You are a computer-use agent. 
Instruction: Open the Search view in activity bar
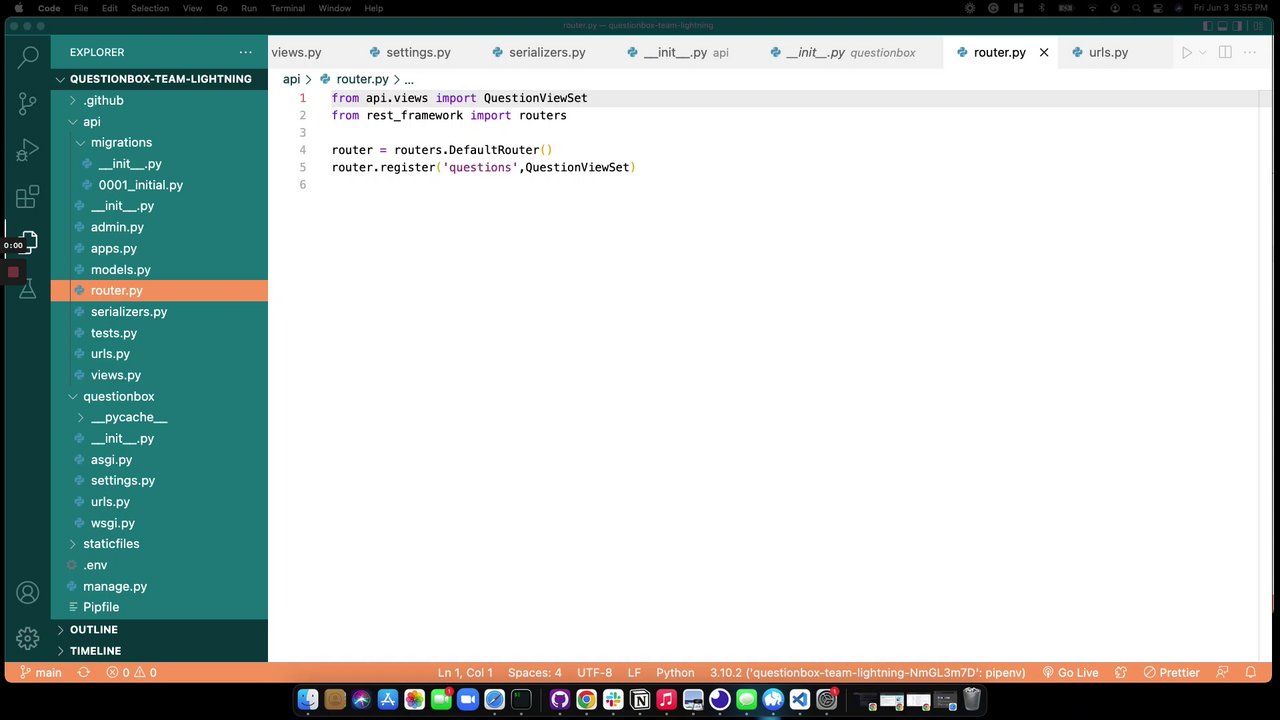(x=28, y=57)
